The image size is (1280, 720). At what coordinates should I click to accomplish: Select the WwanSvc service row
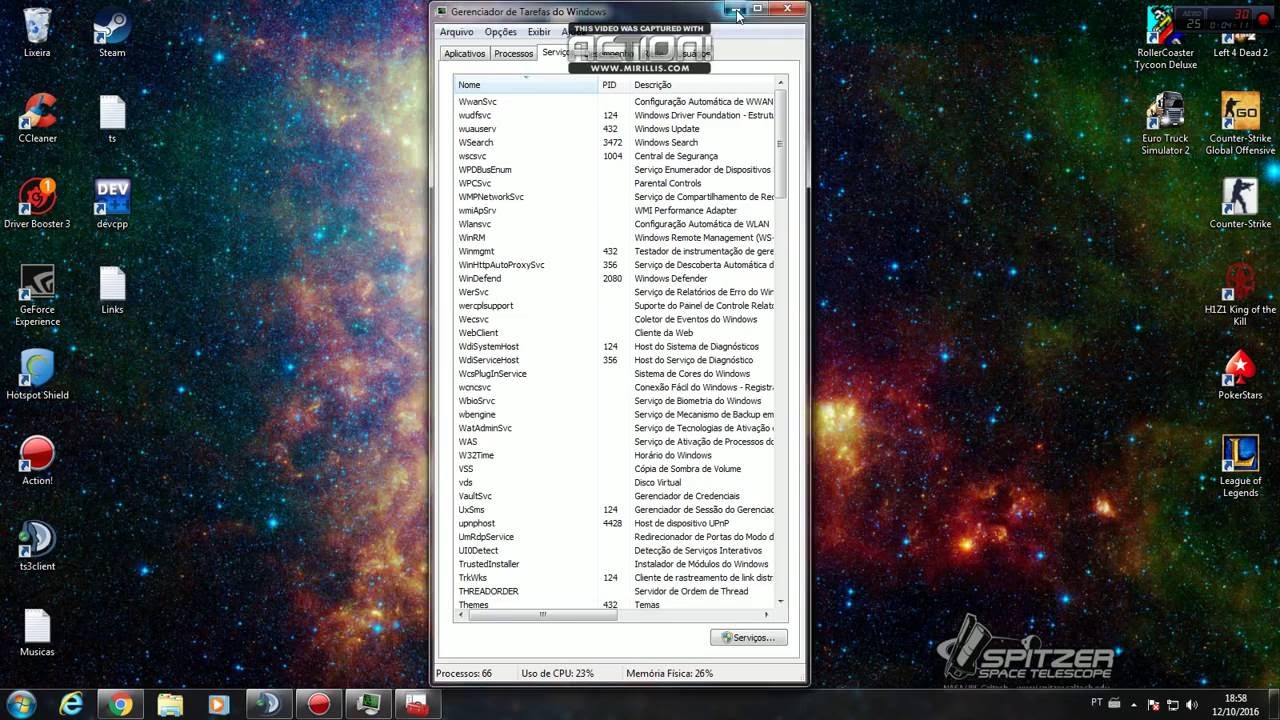click(x=614, y=101)
